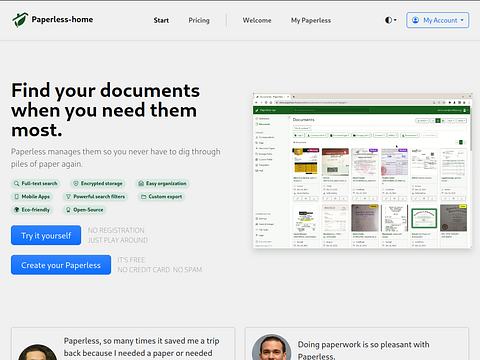Expand the My Account dropdown
Screen dimensions: 480x360
(438, 20)
